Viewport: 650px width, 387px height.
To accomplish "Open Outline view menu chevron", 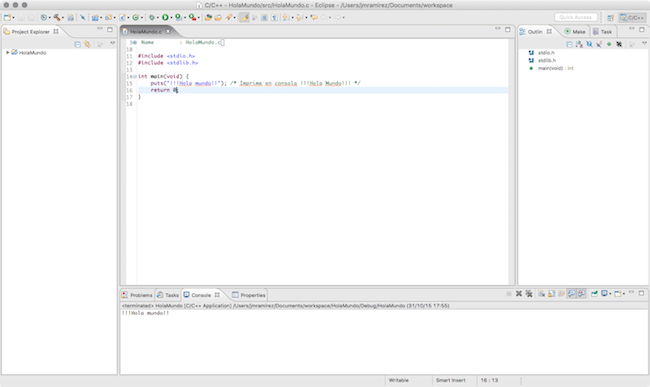I will pyautogui.click(x=644, y=43).
